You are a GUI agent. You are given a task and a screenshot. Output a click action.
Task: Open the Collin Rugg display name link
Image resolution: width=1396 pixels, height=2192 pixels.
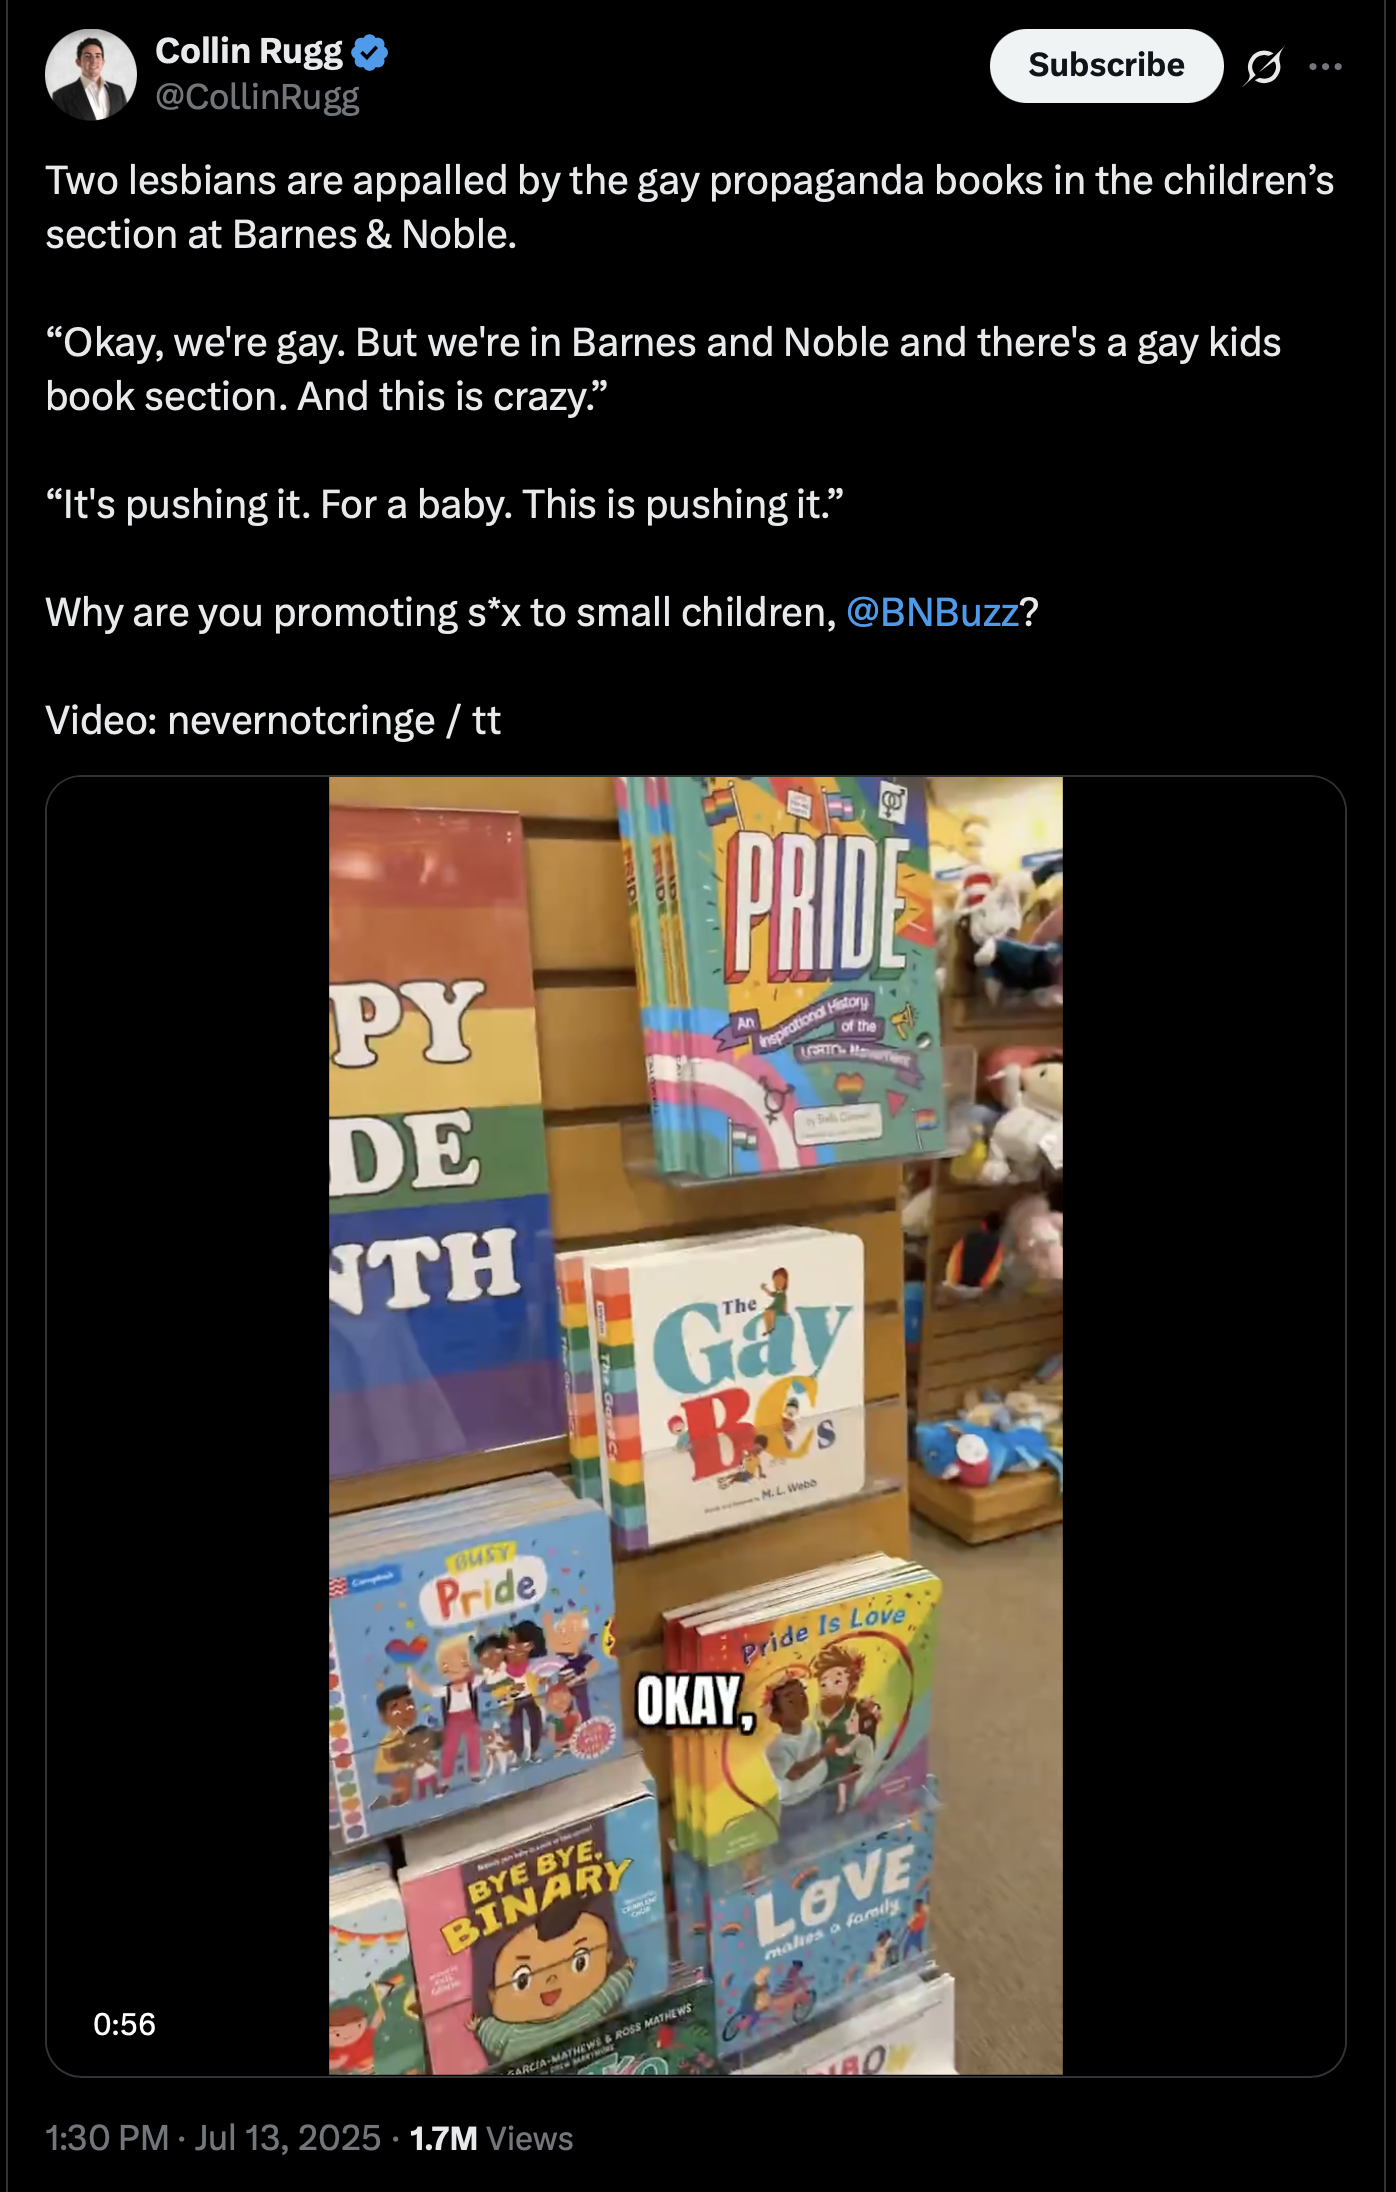point(249,51)
